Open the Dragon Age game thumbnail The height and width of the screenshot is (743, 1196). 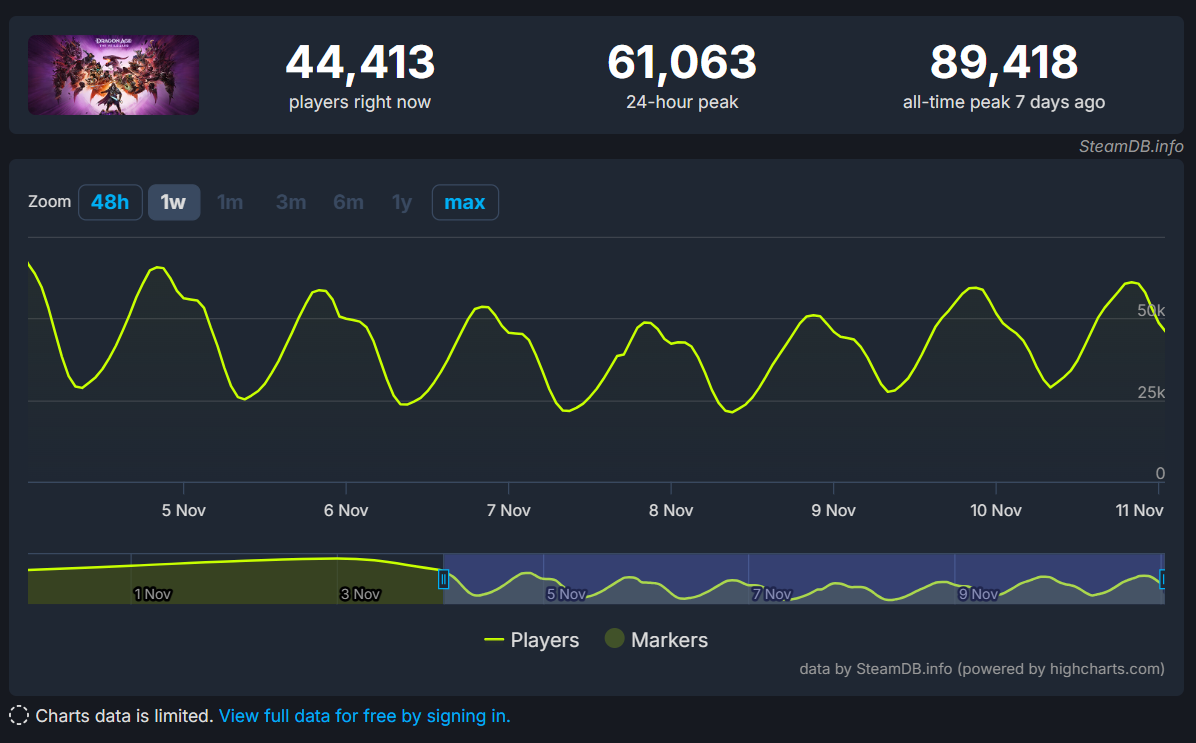coord(114,75)
